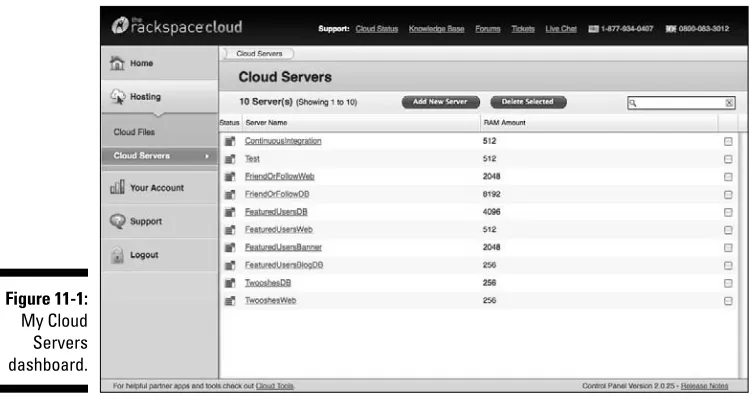Click status icon for FeaturedUsersWeb server
Image resolution: width=756 pixels, height=412 pixels.
pyautogui.click(x=230, y=230)
